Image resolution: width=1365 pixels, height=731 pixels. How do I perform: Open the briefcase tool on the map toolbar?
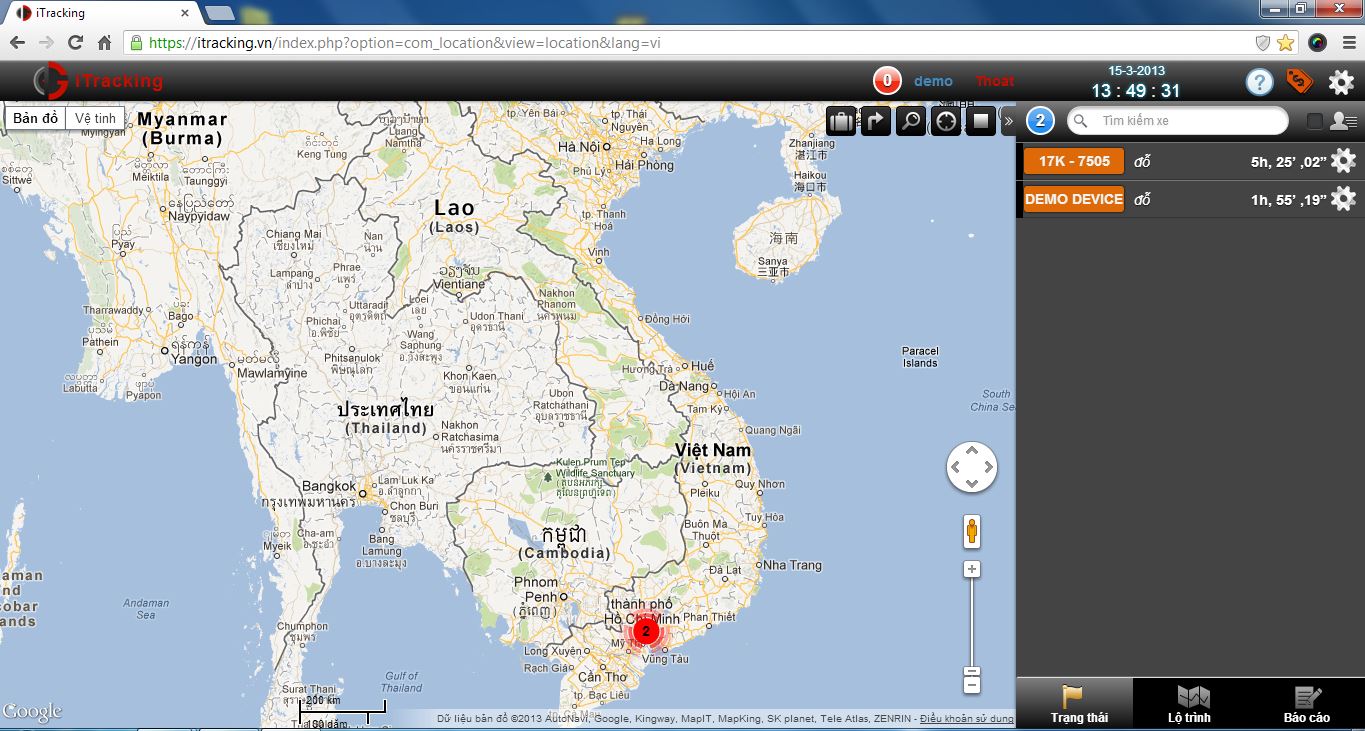coord(841,122)
